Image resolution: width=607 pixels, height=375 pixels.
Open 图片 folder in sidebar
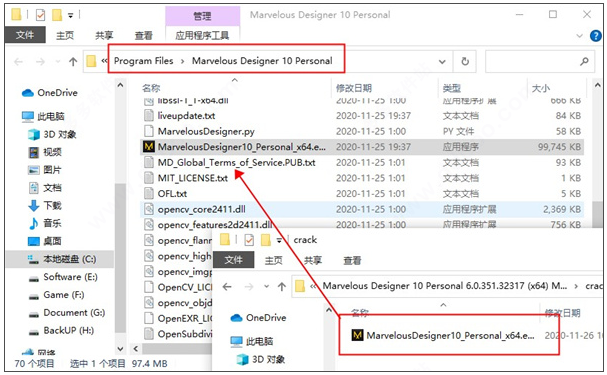[x=45, y=170]
